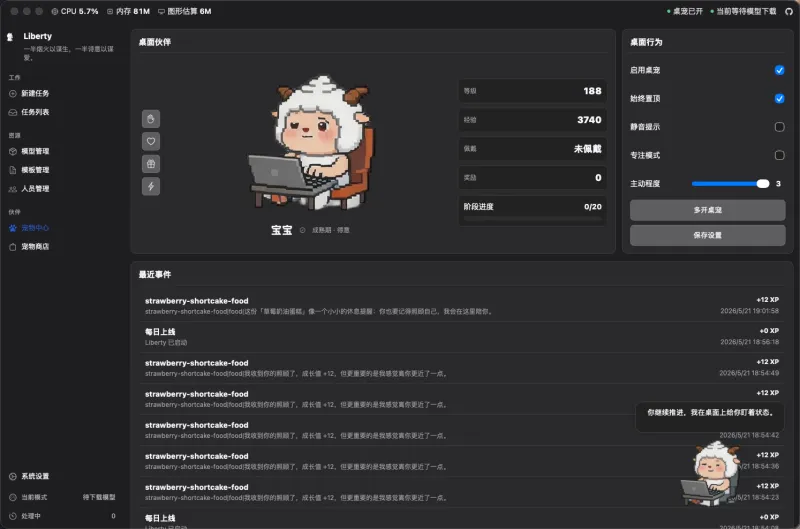This screenshot has height=529, width=800.
Task: Click the paw icon for 宠物中心
Action: (13, 228)
